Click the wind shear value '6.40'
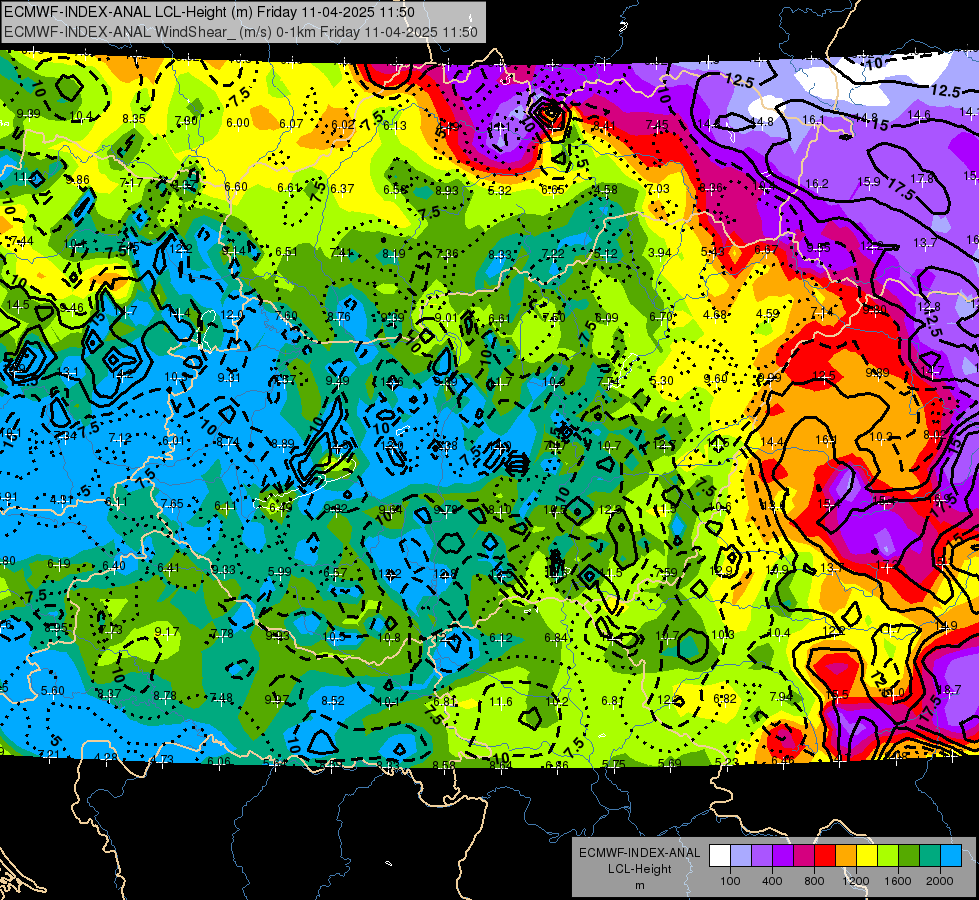The image size is (979, 900). click(114, 566)
